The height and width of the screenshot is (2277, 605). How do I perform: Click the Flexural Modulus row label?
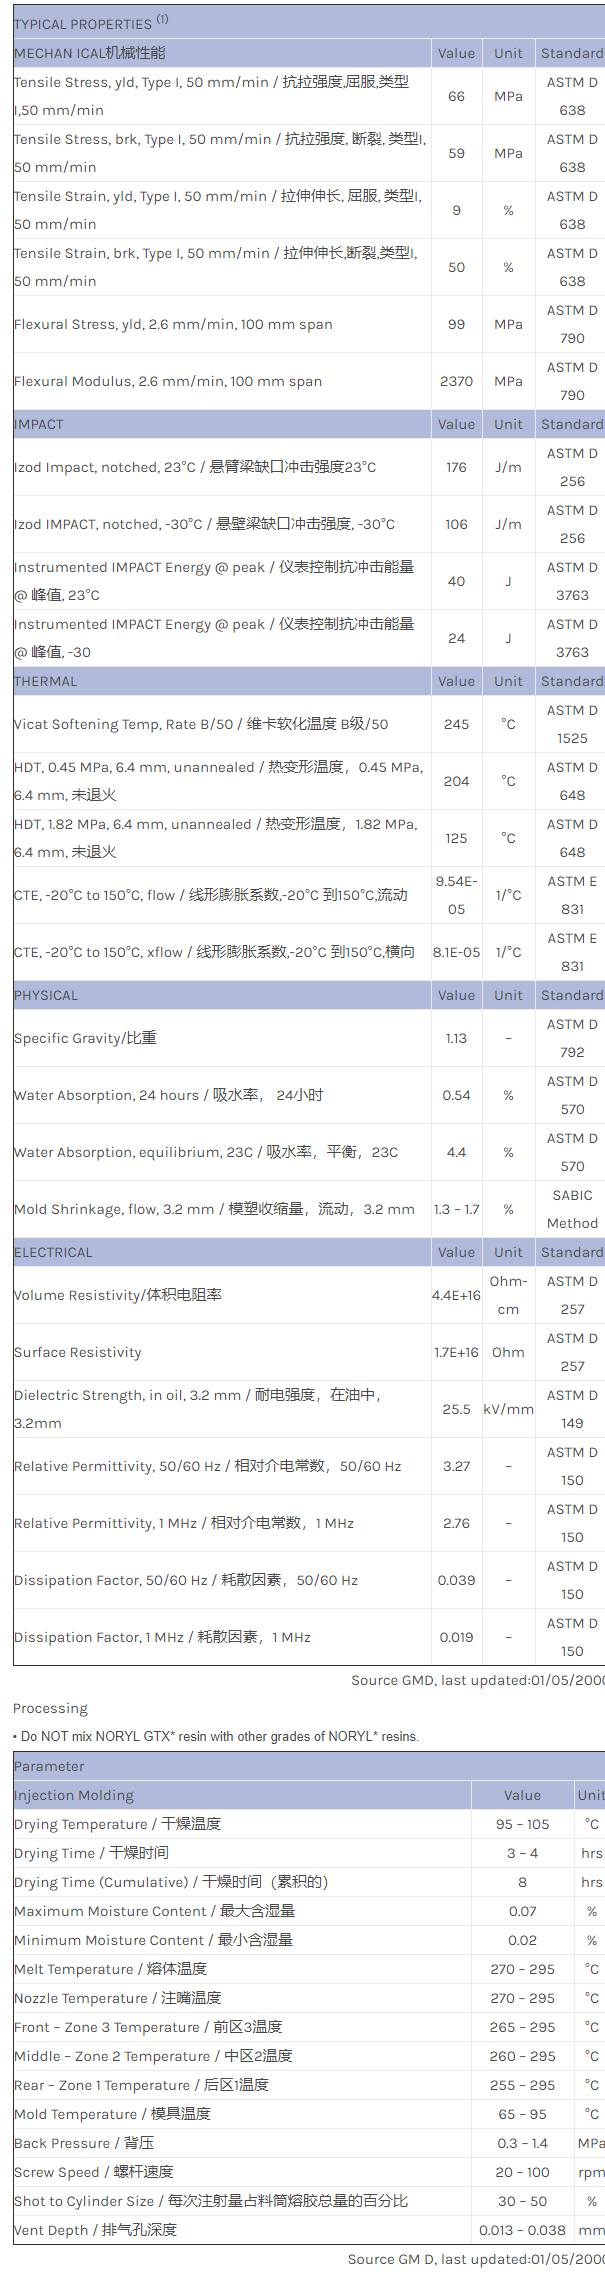point(168,381)
